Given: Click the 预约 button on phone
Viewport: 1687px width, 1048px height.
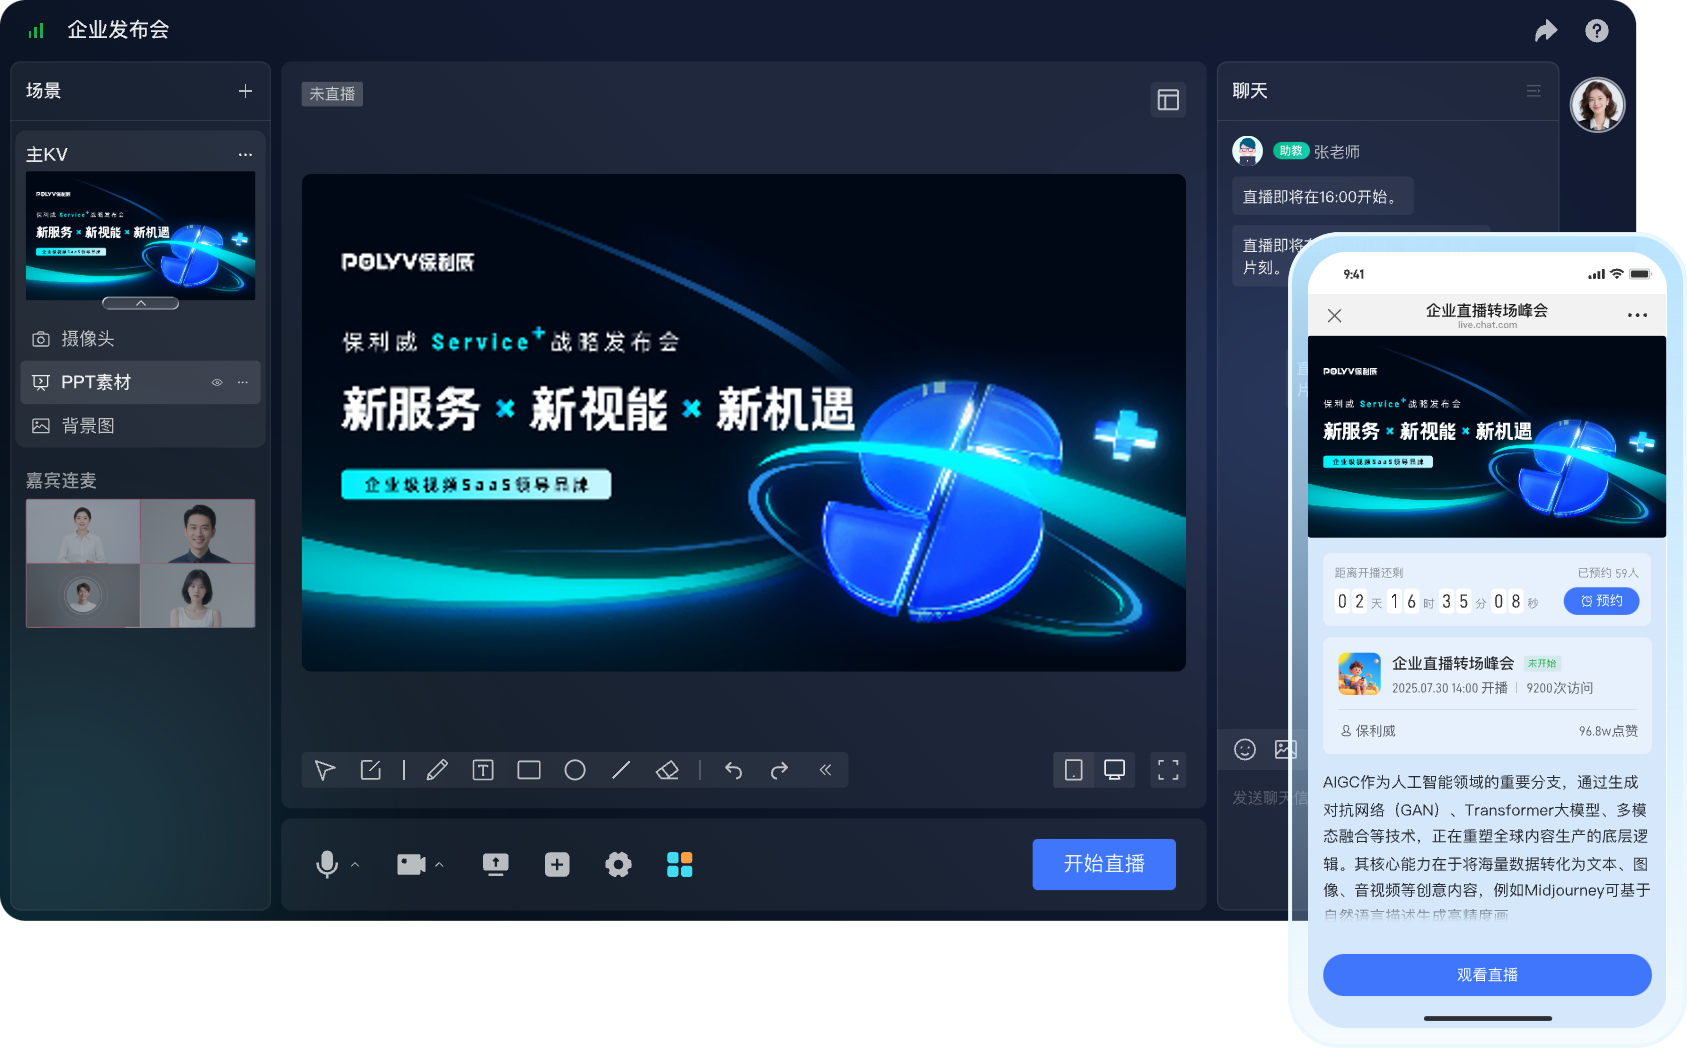Looking at the screenshot, I should click(1601, 601).
